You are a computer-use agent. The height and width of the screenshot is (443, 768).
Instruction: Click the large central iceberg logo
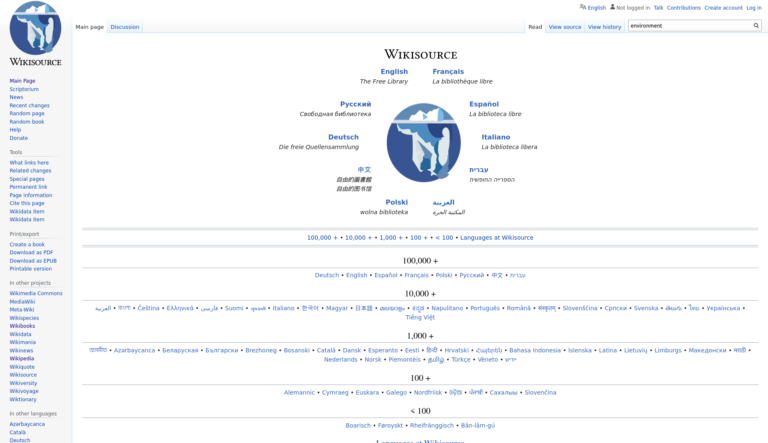click(423, 142)
